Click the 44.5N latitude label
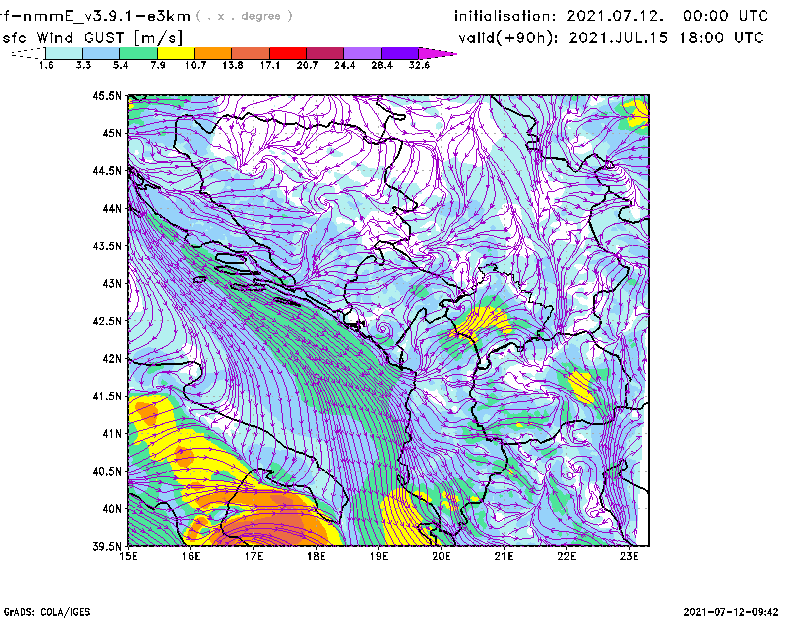Viewport: 800px width, 618px height. [107, 170]
